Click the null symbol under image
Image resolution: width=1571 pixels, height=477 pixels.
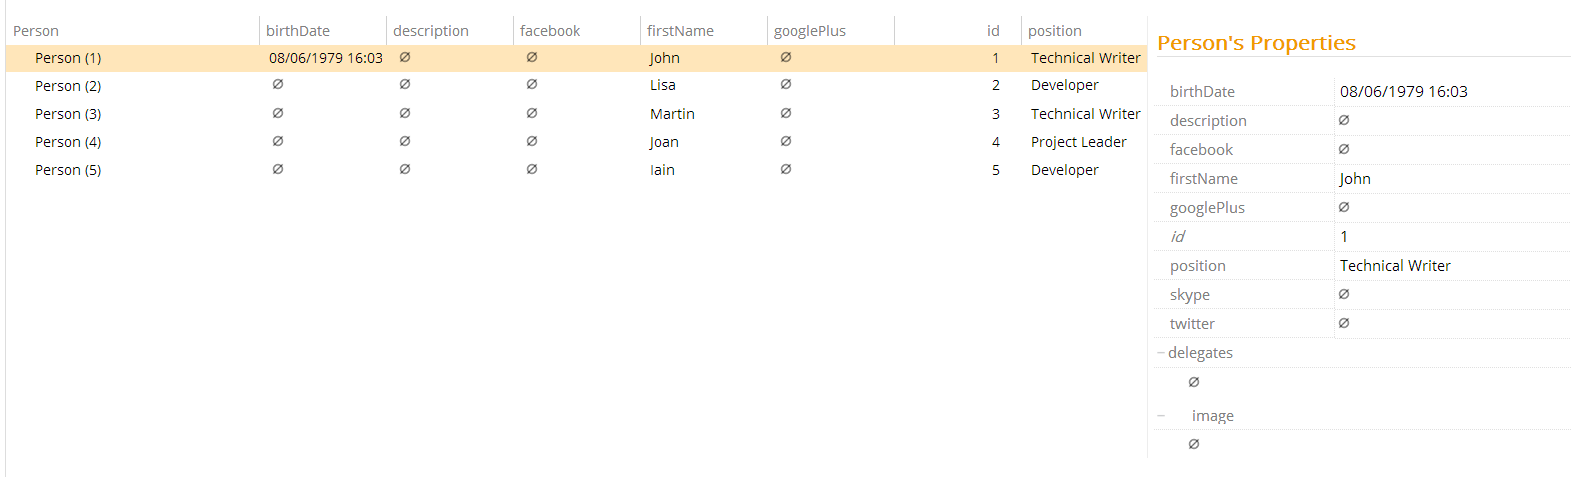coord(1194,444)
